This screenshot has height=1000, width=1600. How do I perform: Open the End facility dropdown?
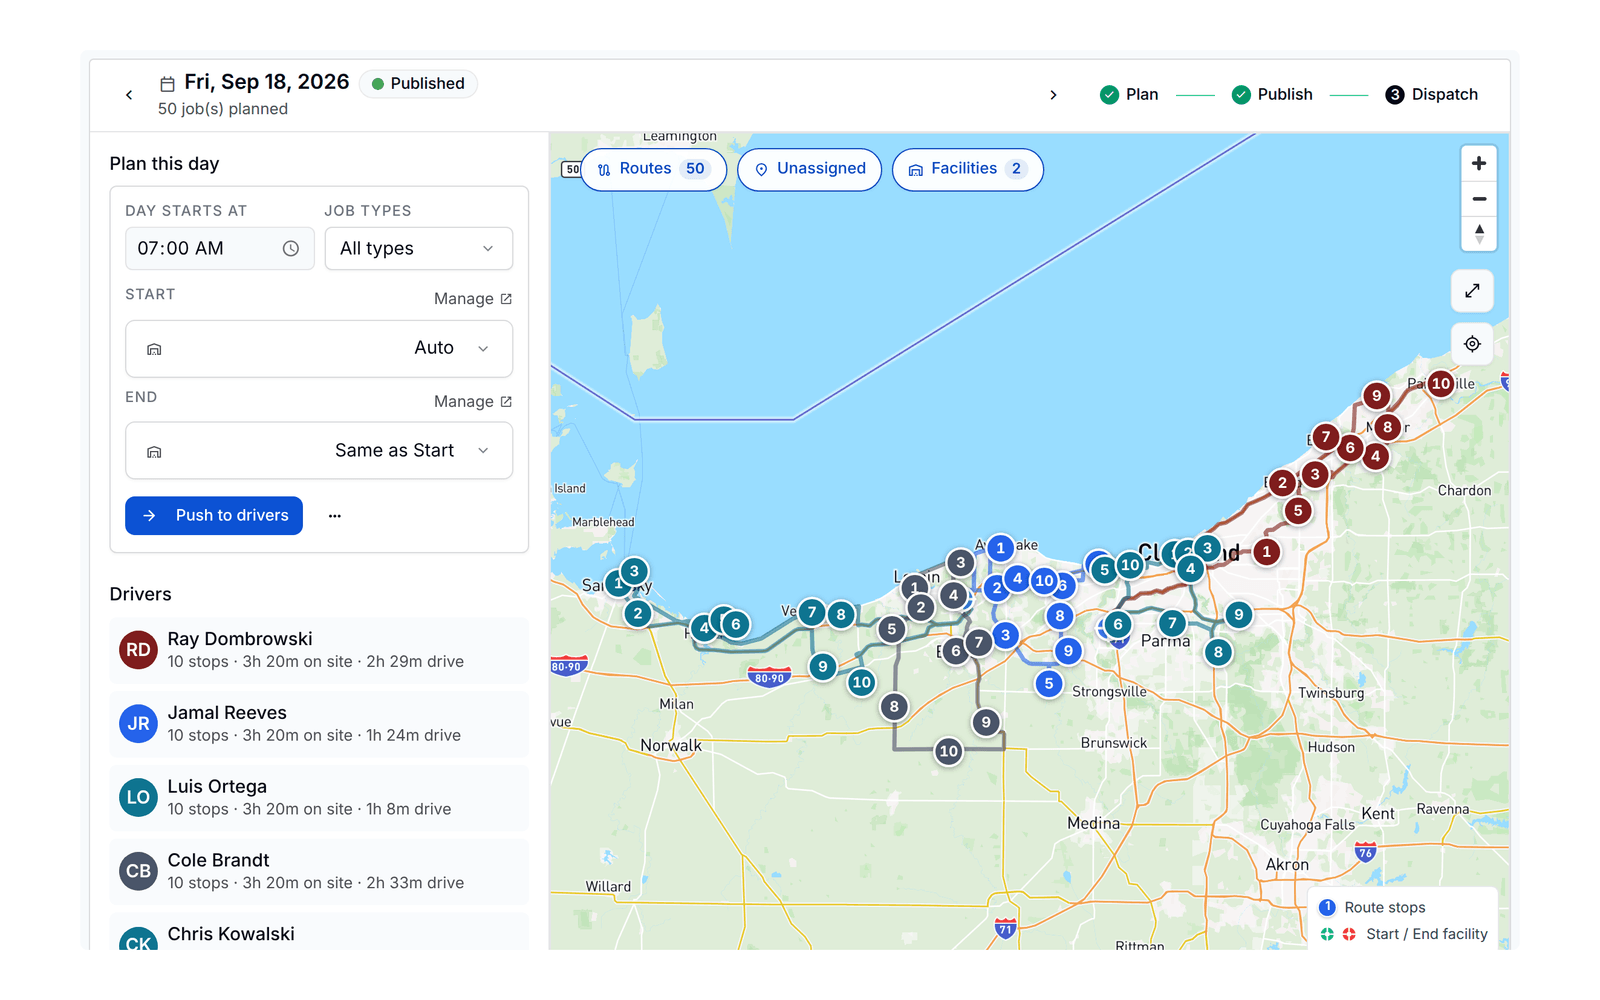319,451
